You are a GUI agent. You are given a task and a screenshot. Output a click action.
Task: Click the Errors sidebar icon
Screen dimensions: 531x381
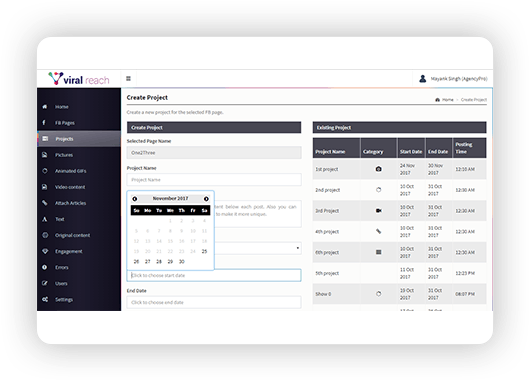tap(45, 267)
